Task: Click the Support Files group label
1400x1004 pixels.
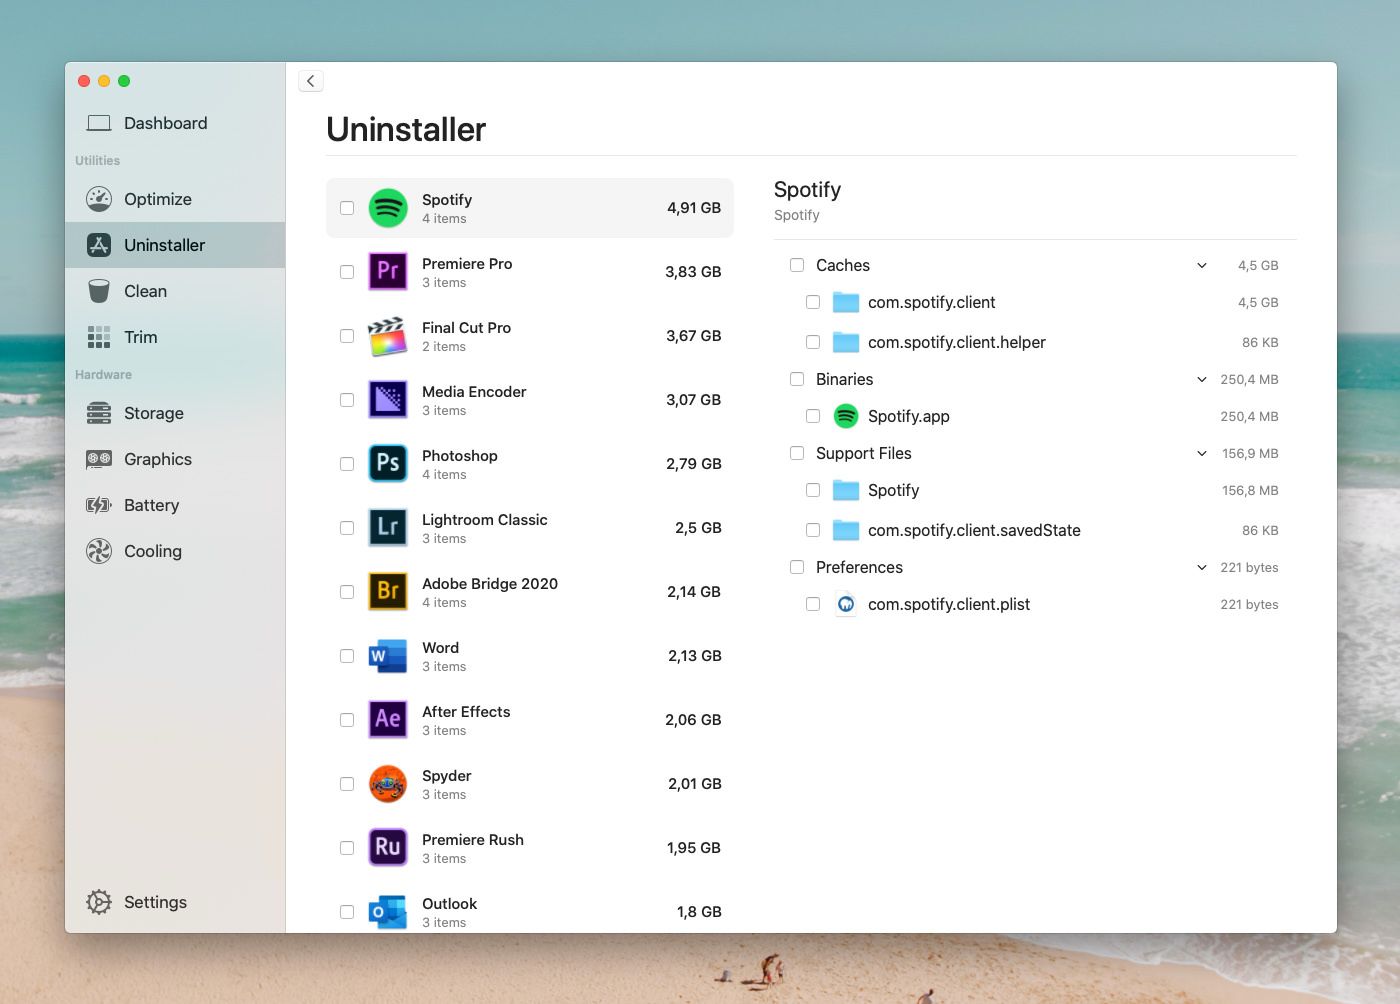Action: click(864, 453)
